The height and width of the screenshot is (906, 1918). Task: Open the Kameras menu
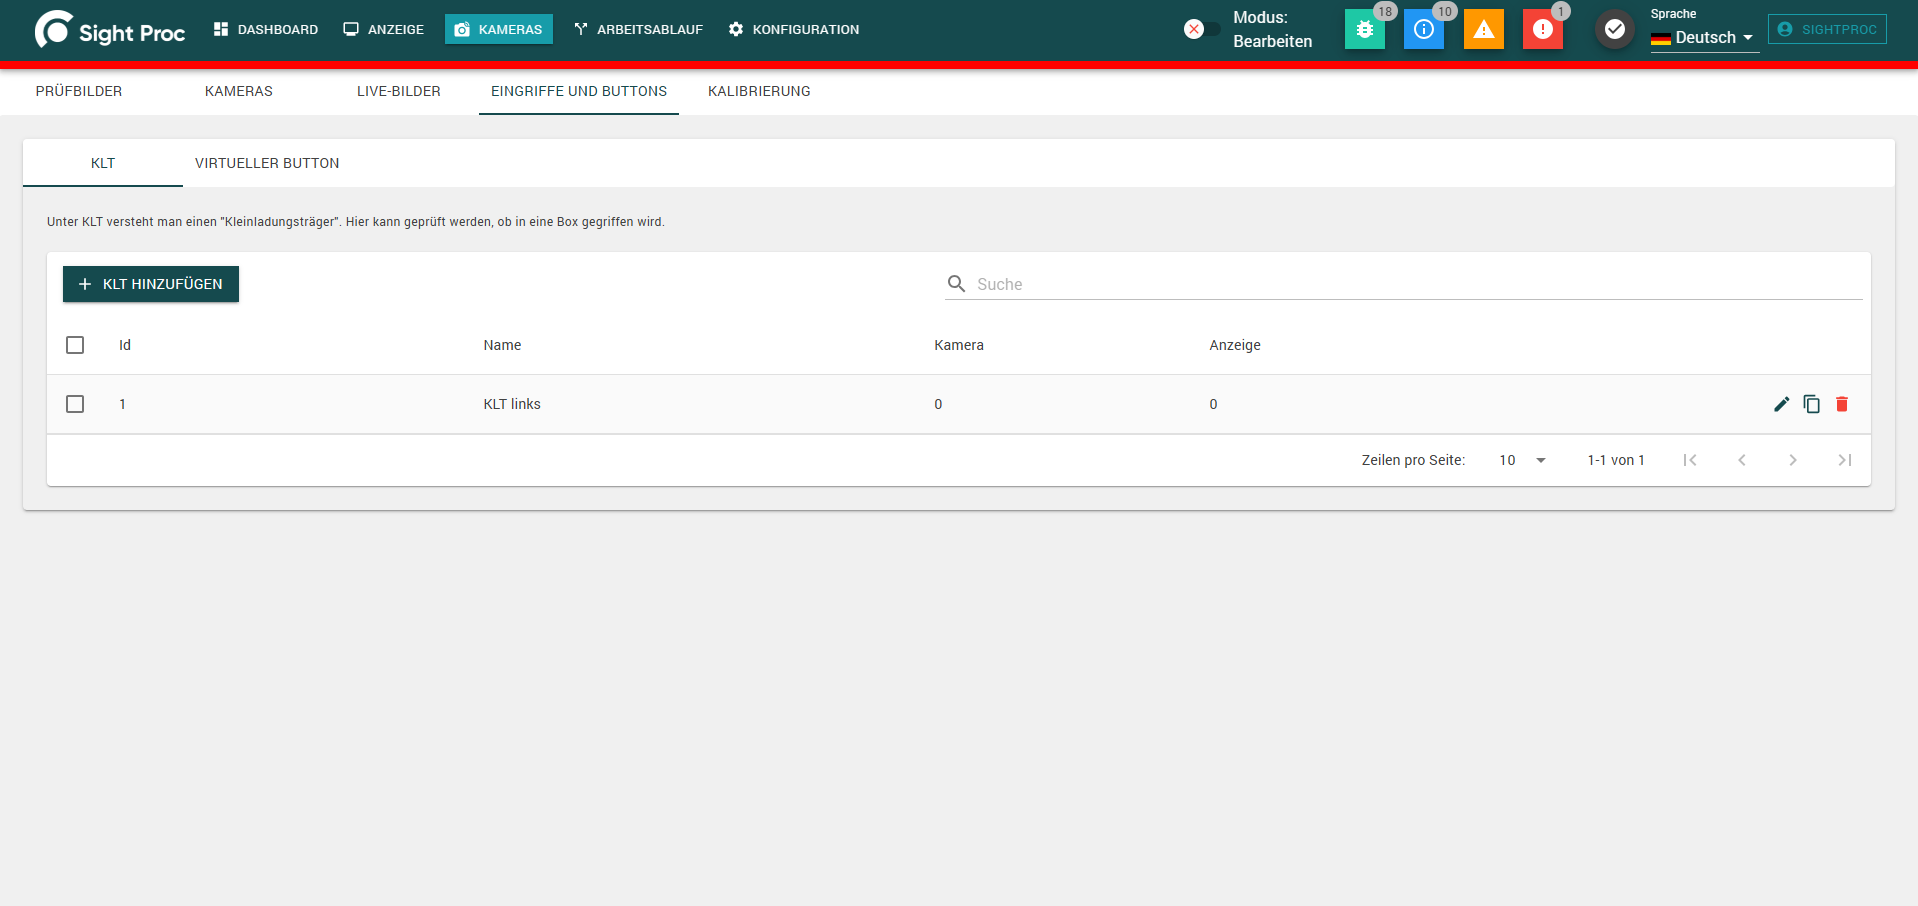[499, 29]
